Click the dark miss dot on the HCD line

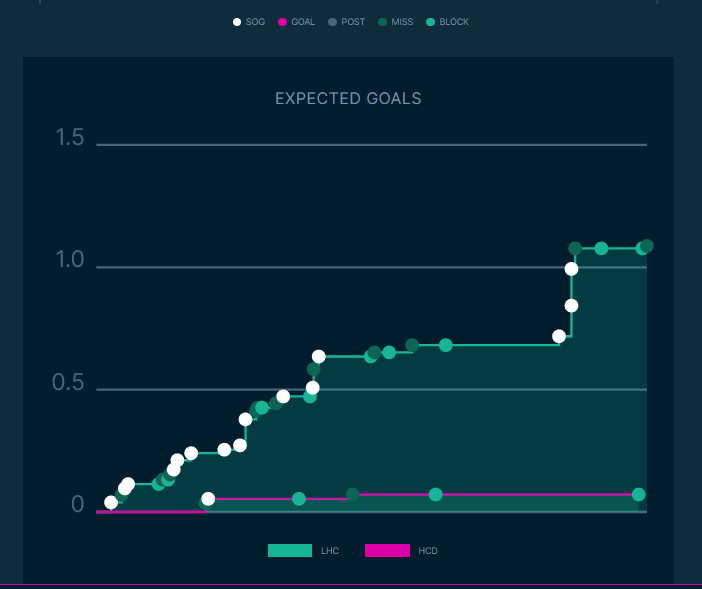click(x=353, y=495)
